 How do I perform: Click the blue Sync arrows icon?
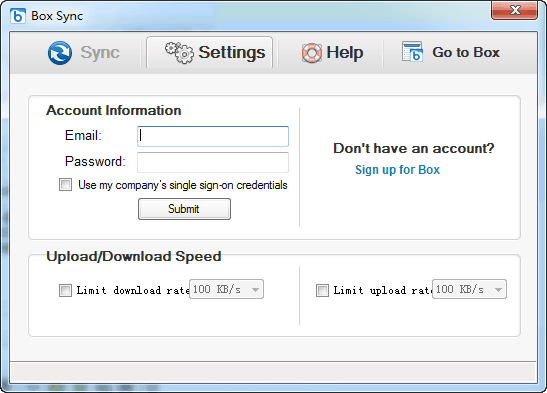(x=60, y=53)
